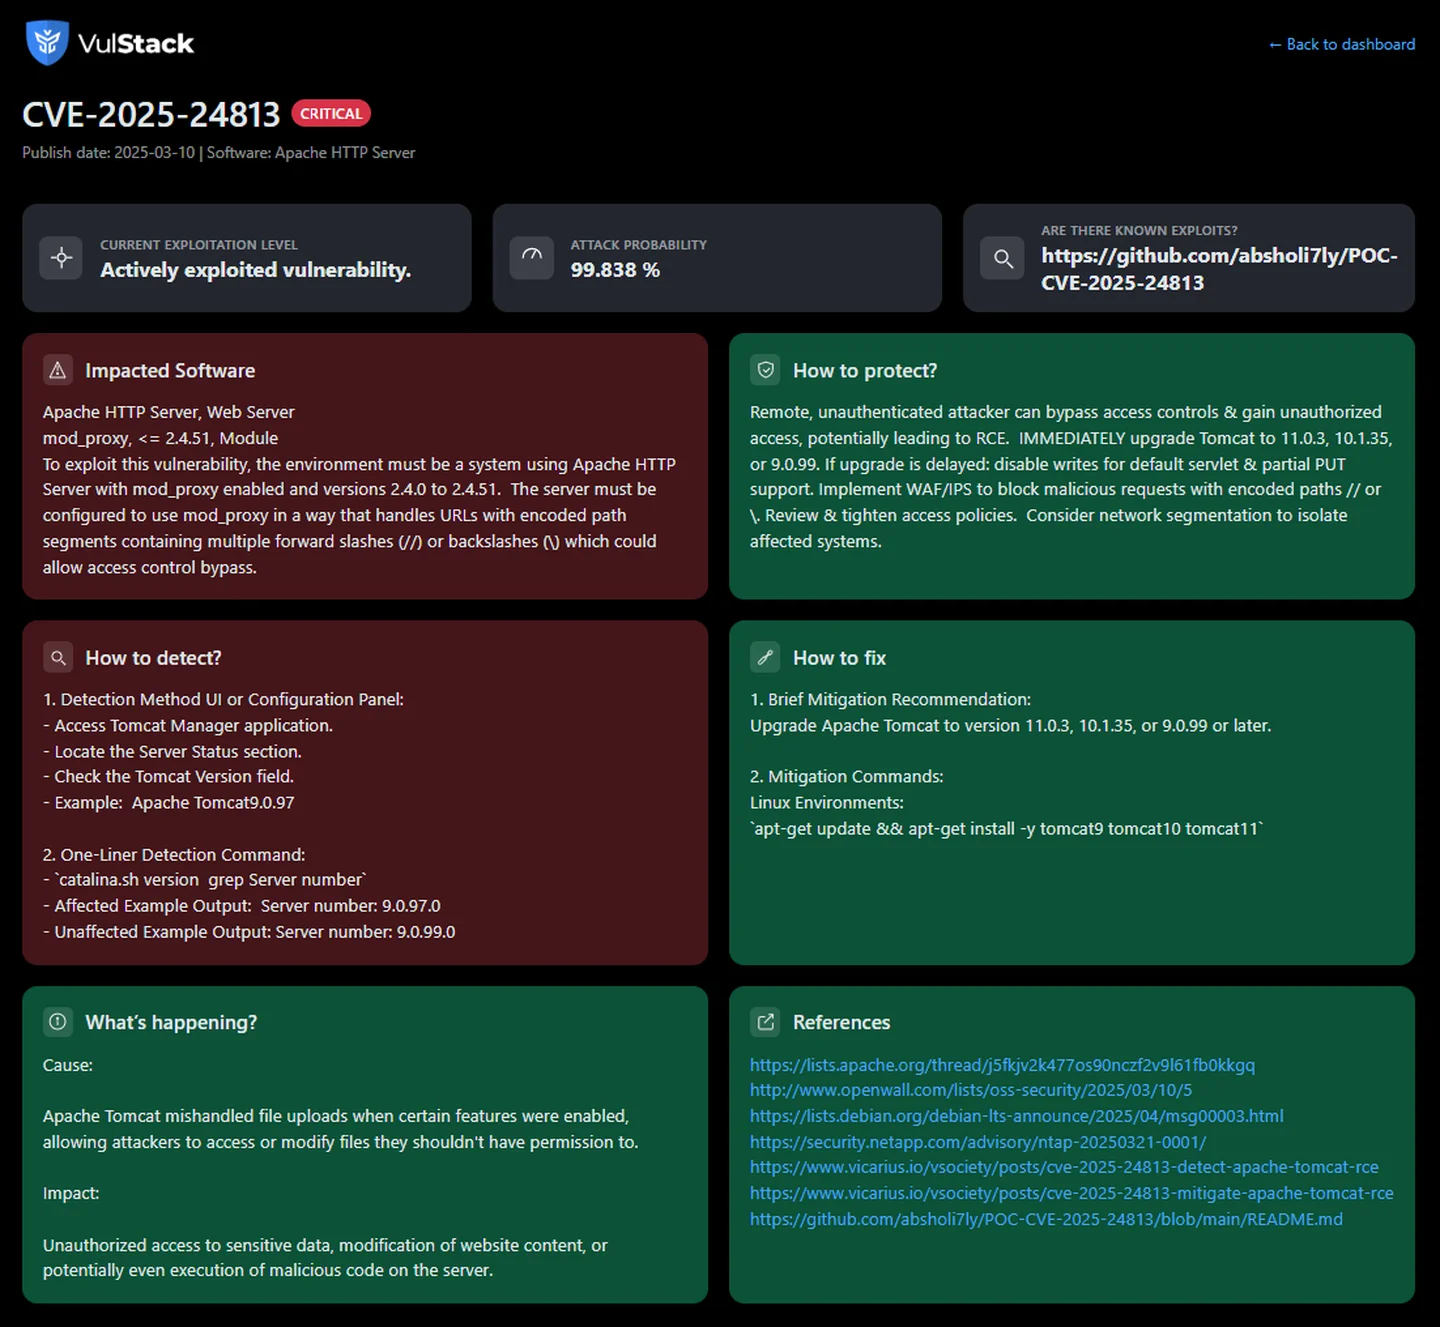Click the crosshair icon for exploitation level
The image size is (1440, 1327).
click(61, 258)
